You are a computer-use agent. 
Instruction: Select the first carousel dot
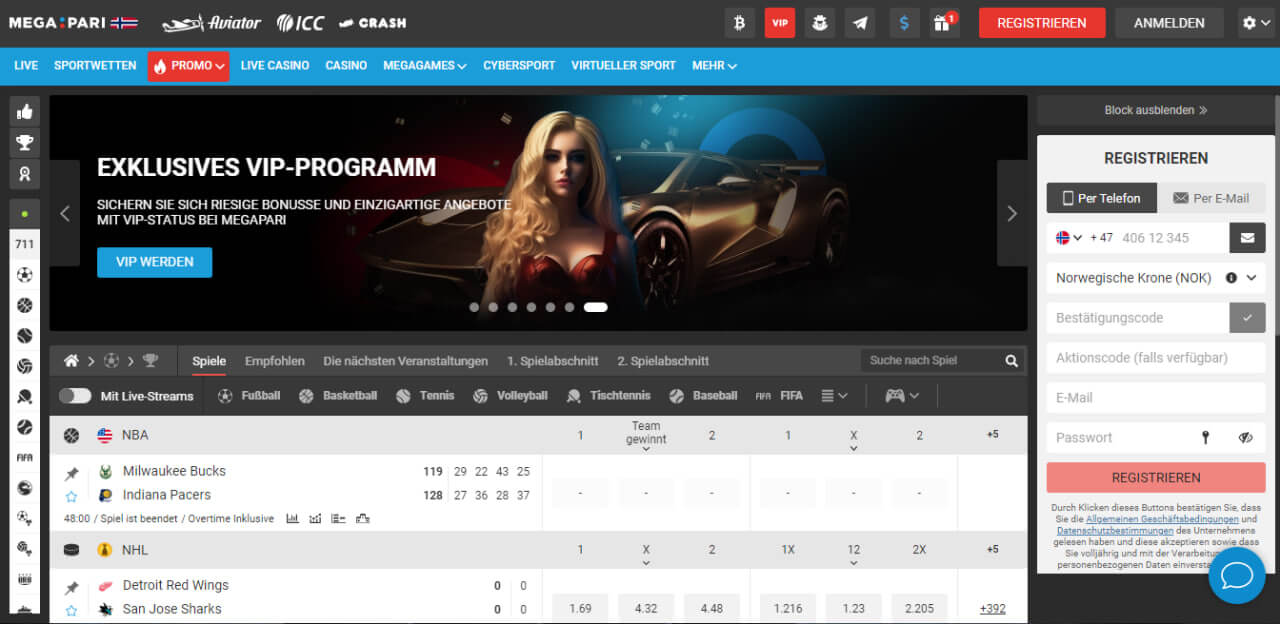point(474,308)
